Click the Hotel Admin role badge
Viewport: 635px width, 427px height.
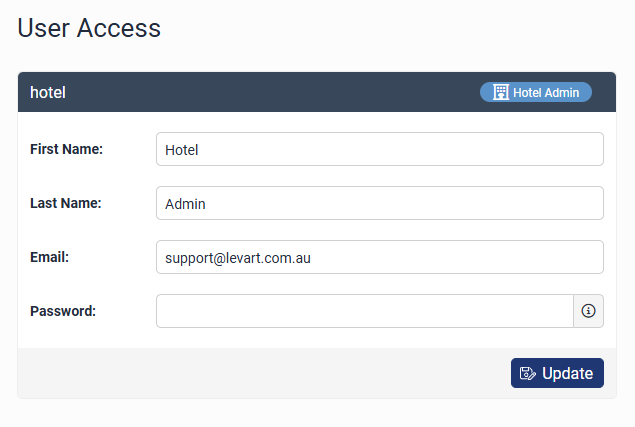point(536,92)
